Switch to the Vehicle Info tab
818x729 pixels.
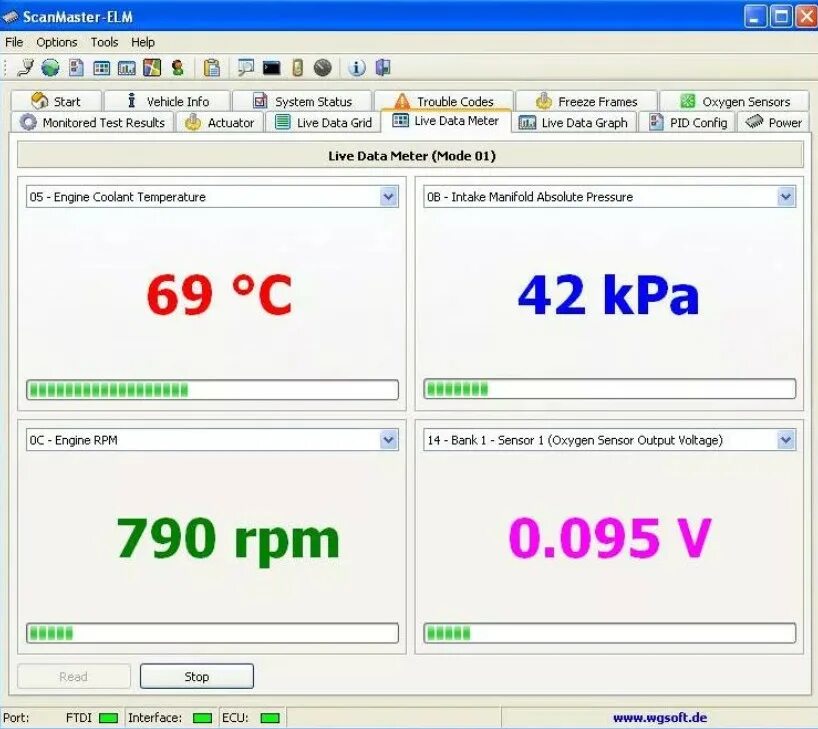167,101
